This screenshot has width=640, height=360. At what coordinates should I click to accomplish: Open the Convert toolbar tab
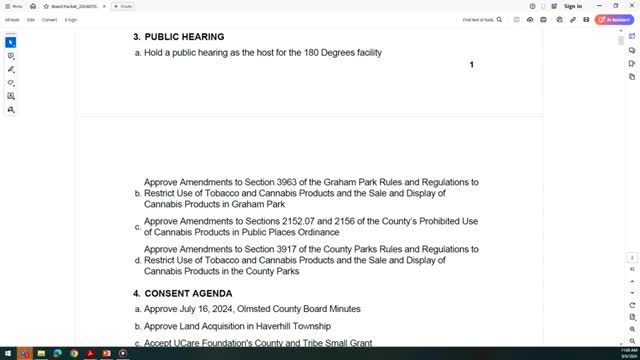pos(49,20)
